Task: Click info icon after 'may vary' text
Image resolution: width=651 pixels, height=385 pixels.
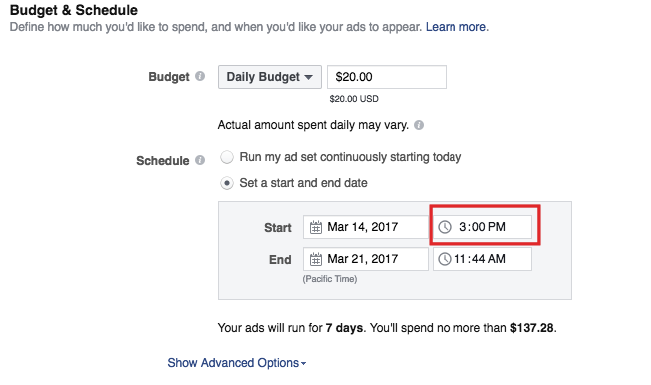Action: point(419,125)
